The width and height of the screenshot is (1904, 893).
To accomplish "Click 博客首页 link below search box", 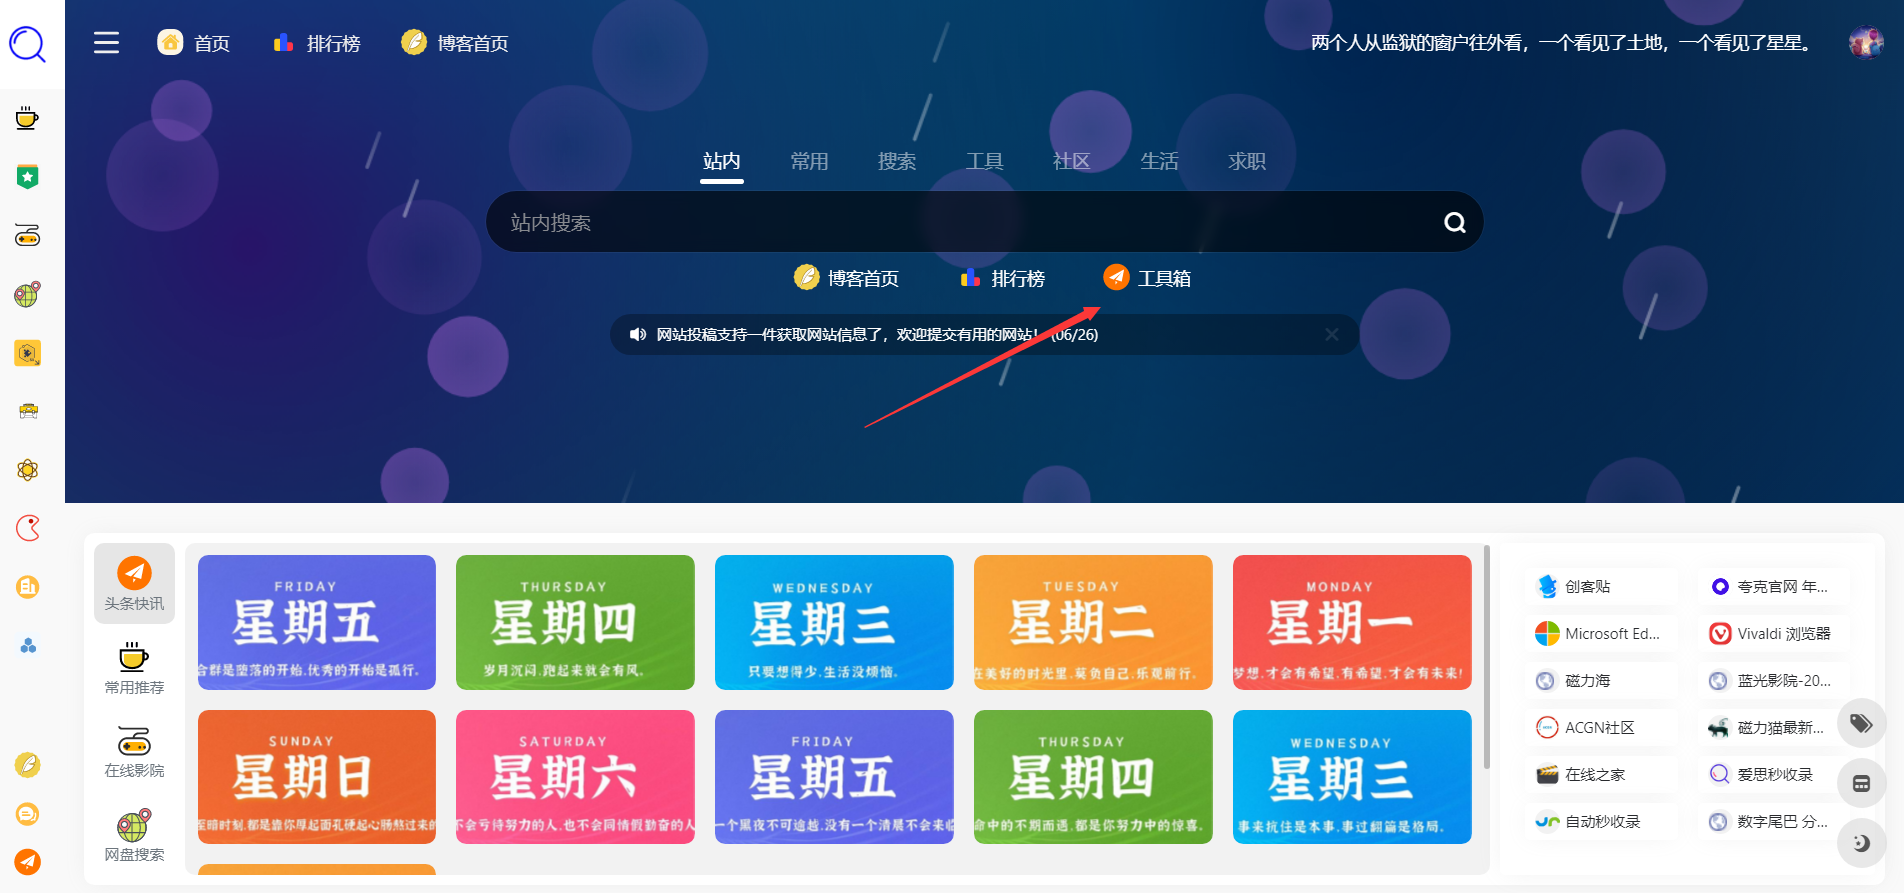I will point(846,278).
